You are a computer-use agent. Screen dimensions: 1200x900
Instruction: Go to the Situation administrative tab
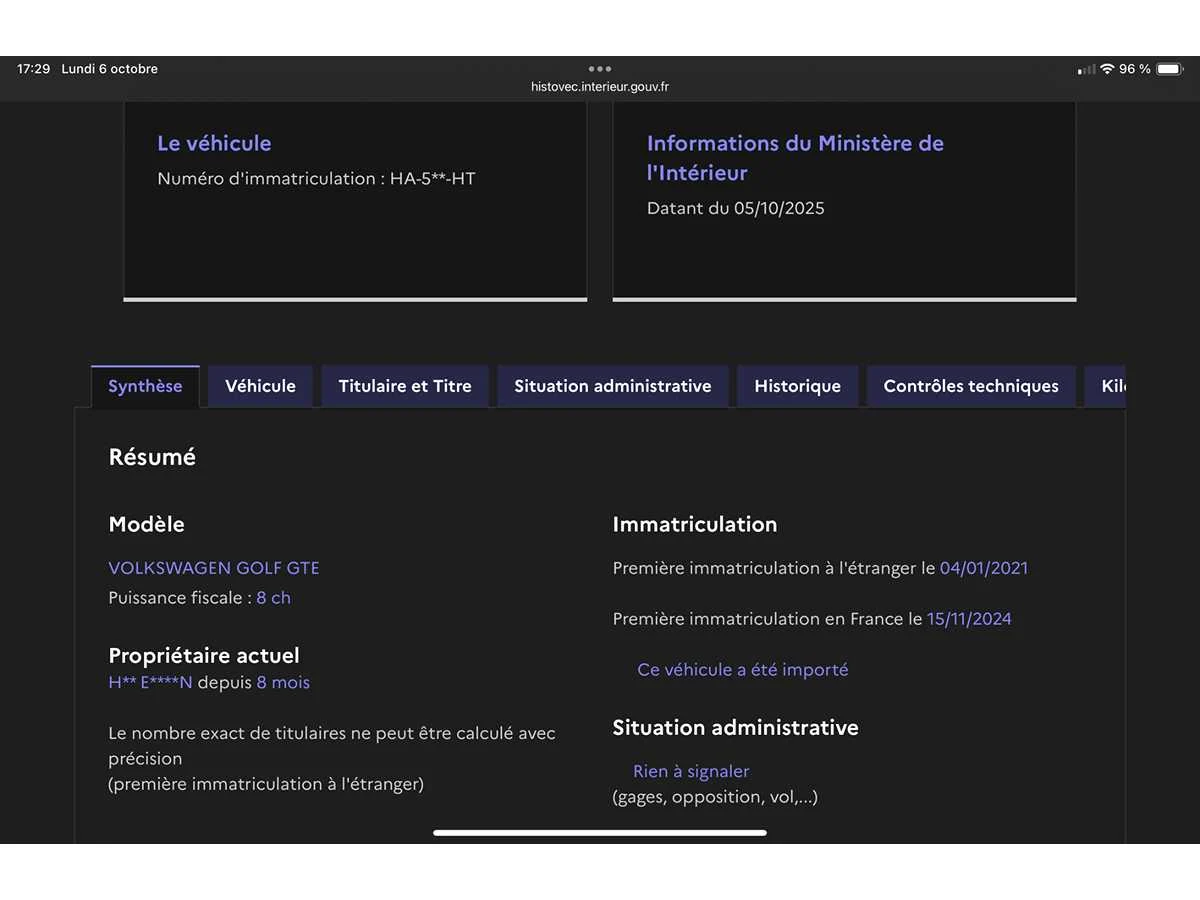pos(613,386)
